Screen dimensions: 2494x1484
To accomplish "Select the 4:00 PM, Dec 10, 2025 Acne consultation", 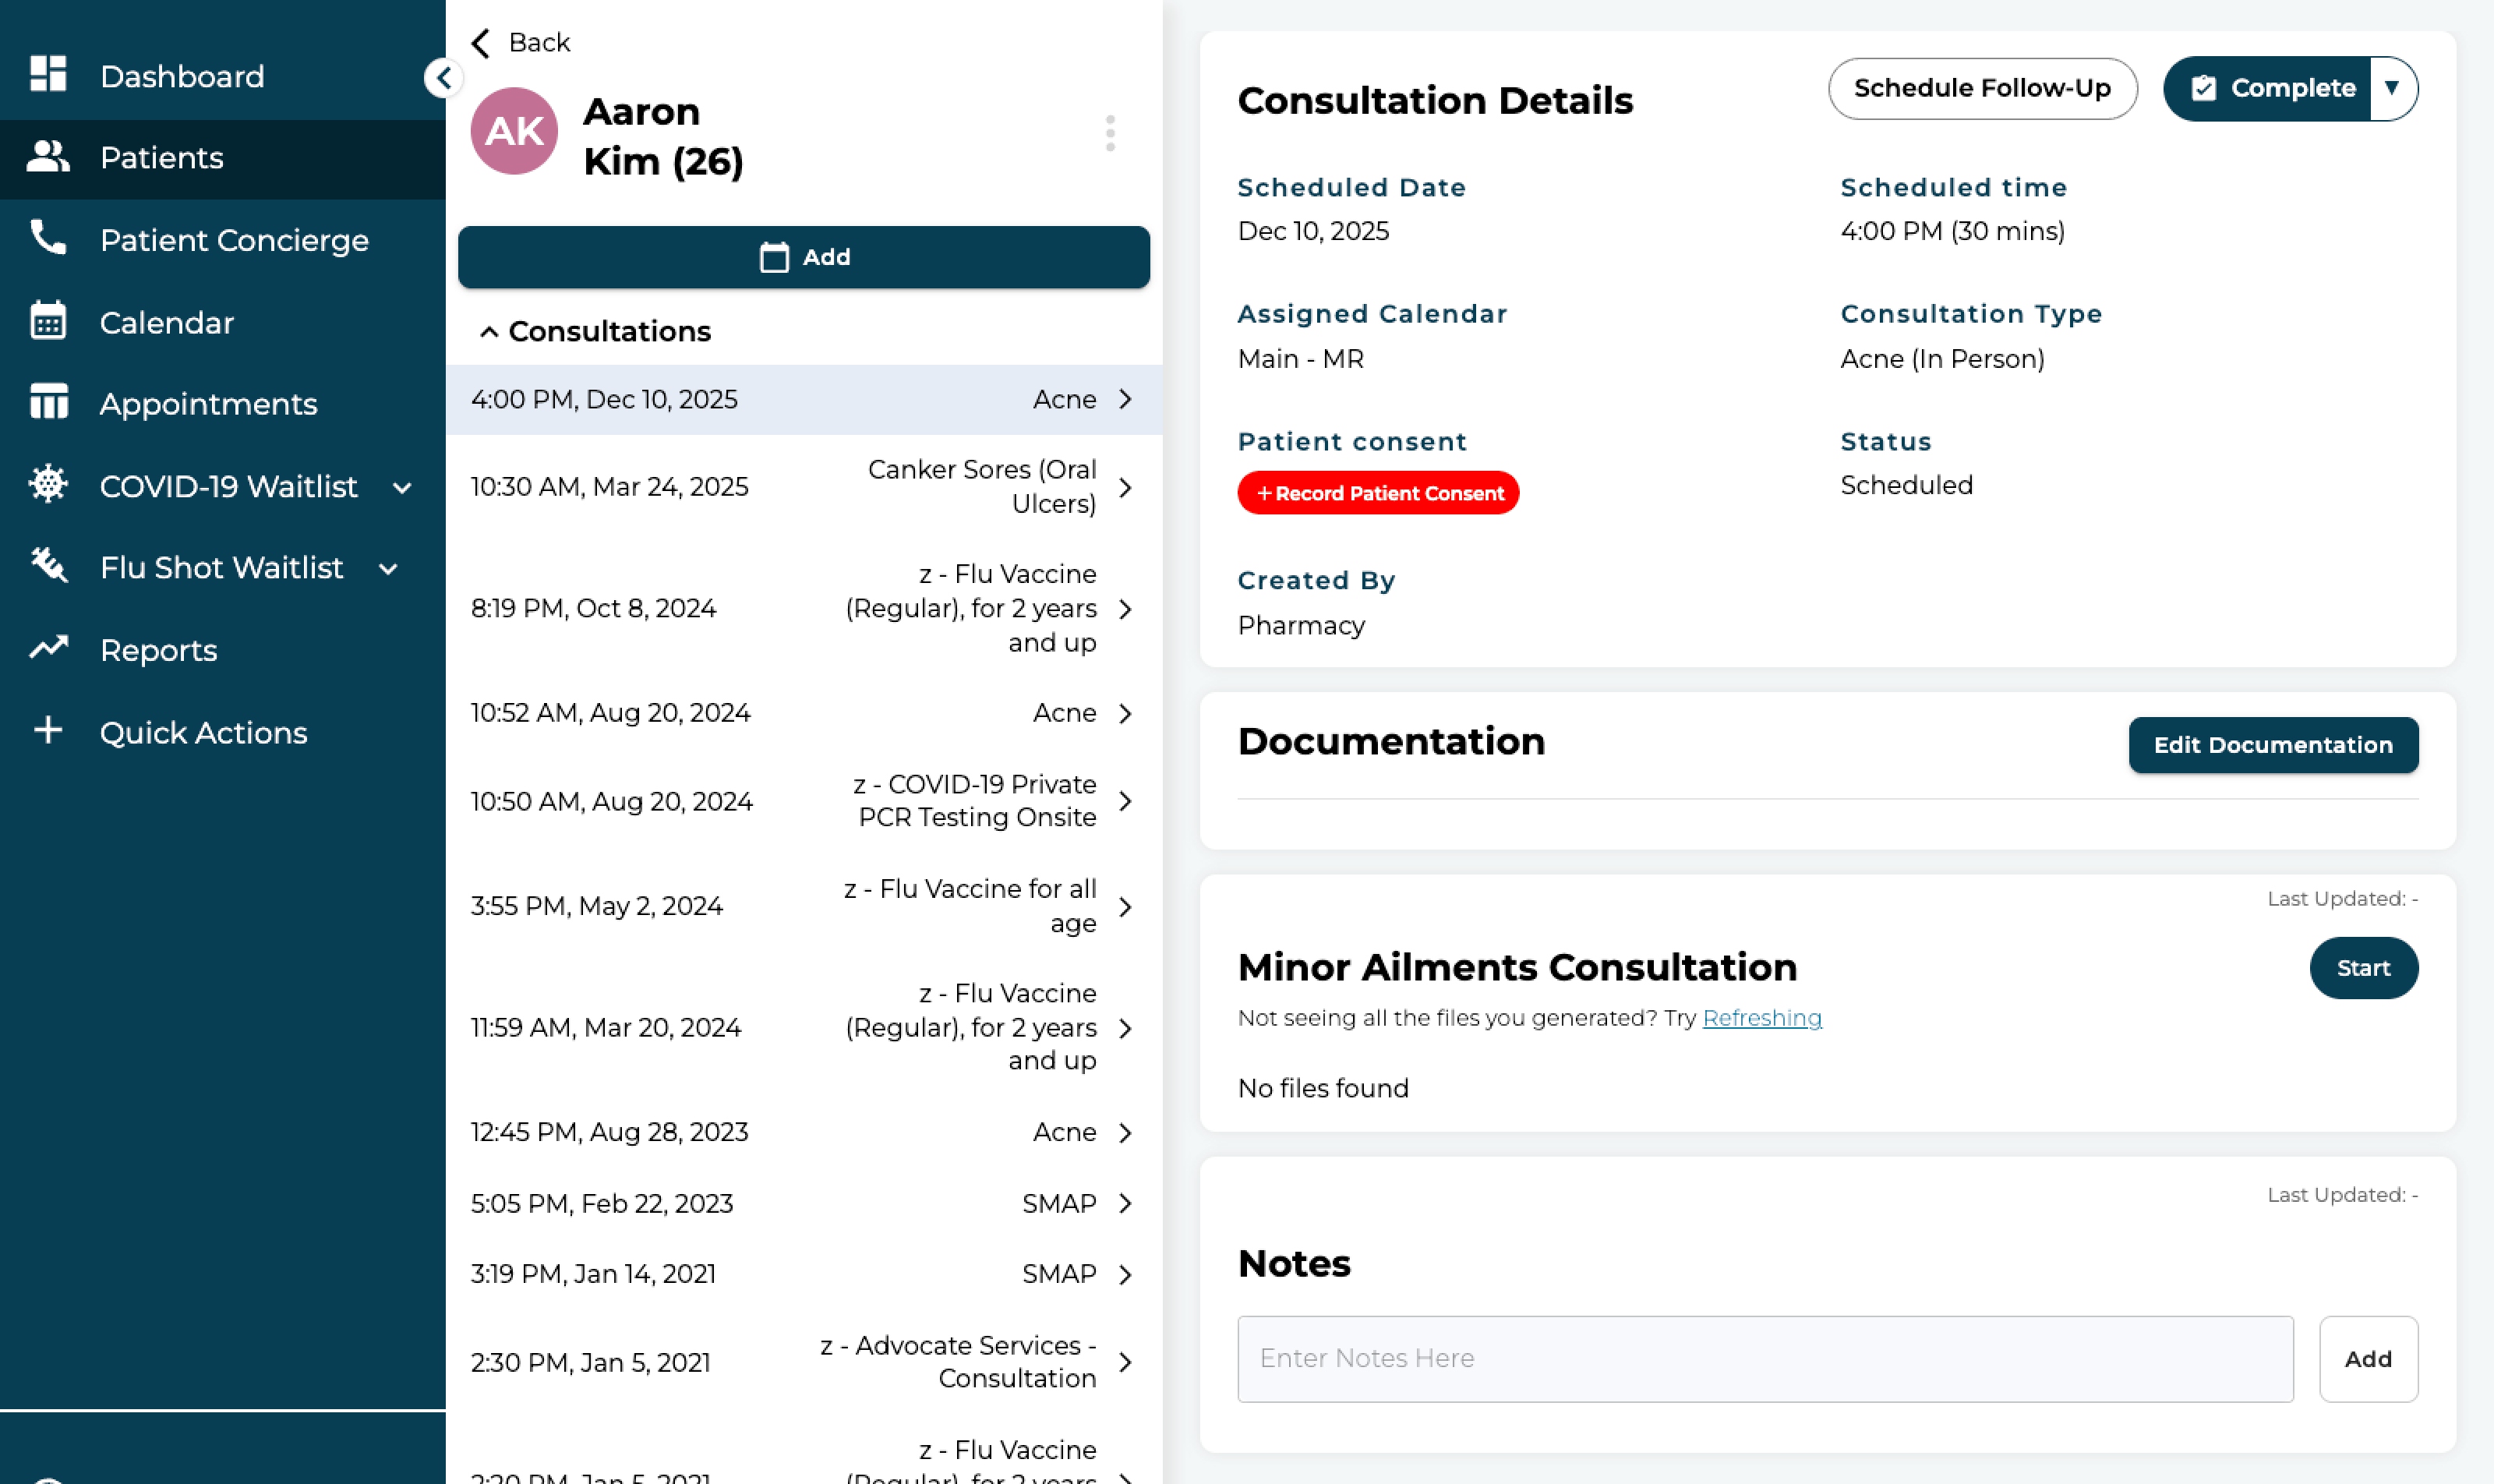I will [804, 399].
